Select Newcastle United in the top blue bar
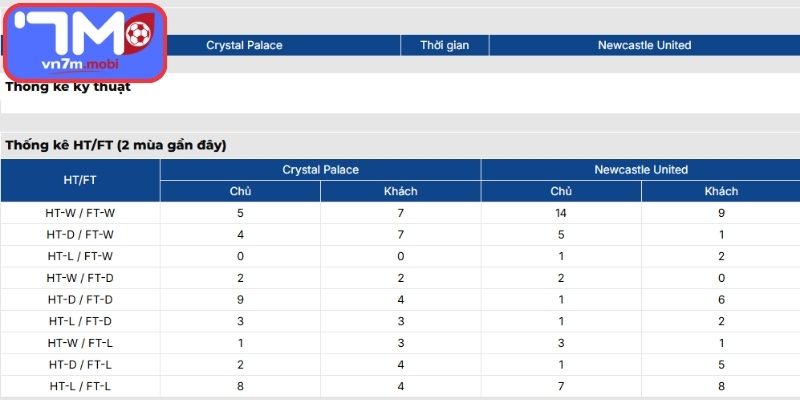The image size is (800, 400). [644, 45]
